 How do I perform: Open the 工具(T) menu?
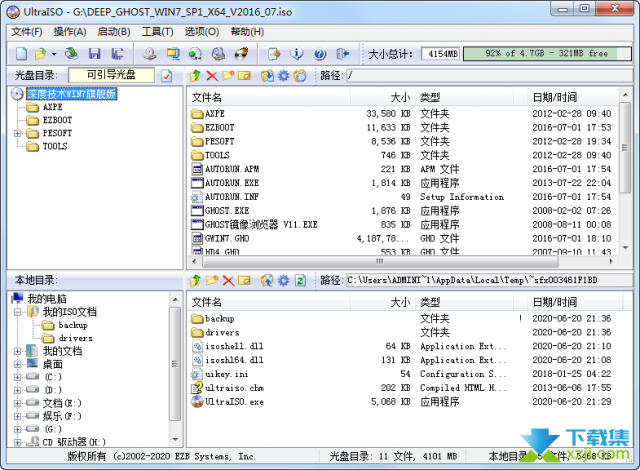[x=157, y=31]
